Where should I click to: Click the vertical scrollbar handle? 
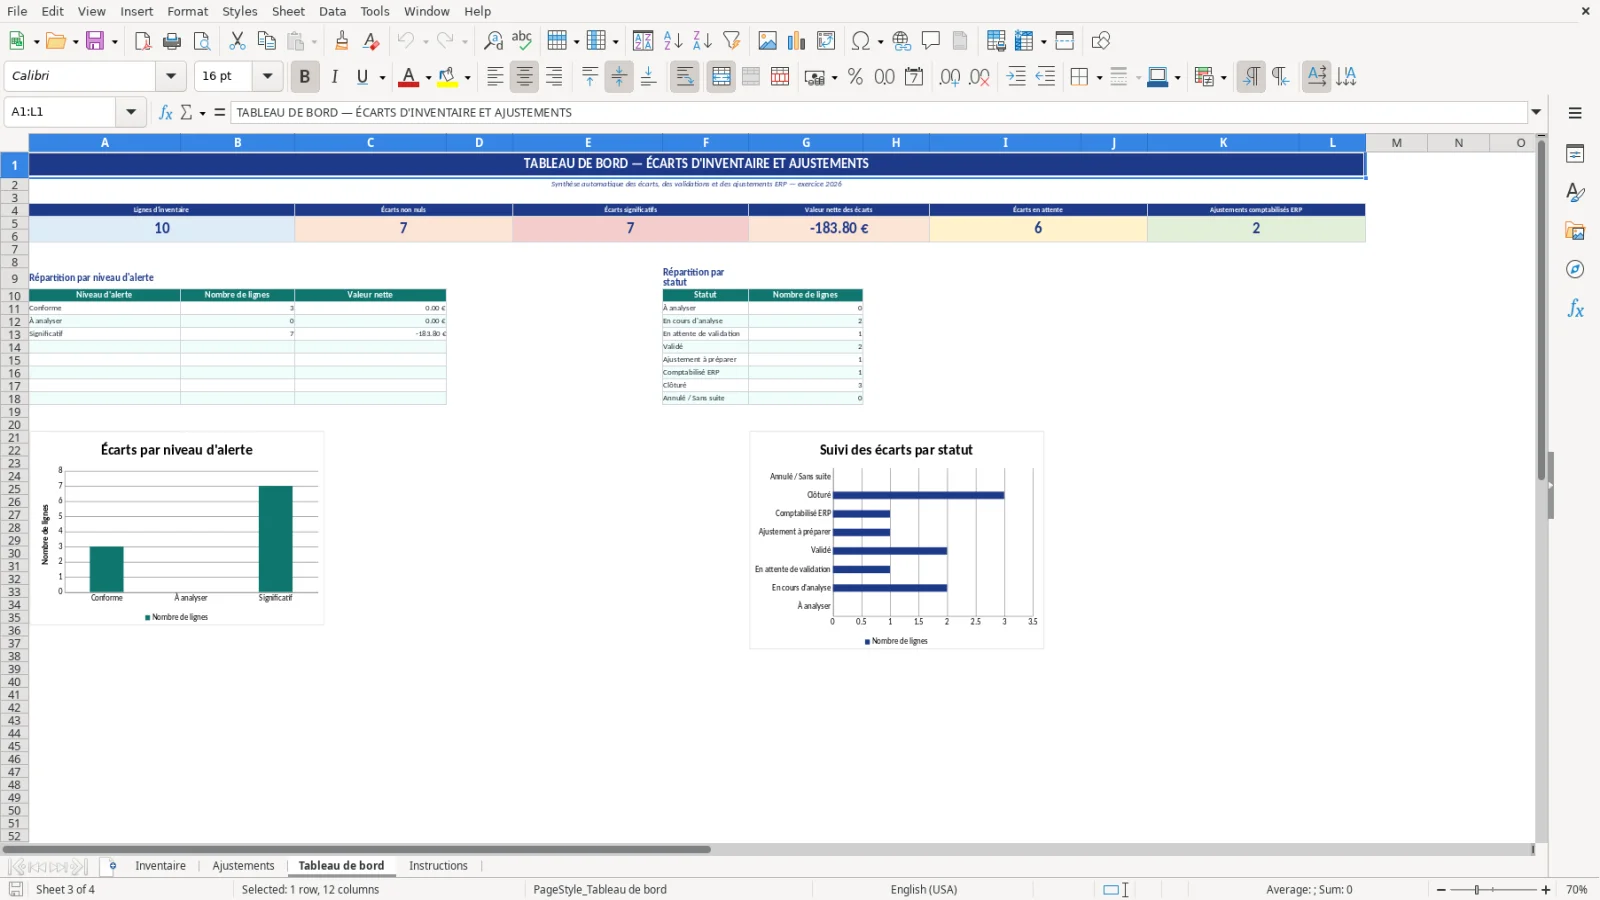coord(1541,310)
